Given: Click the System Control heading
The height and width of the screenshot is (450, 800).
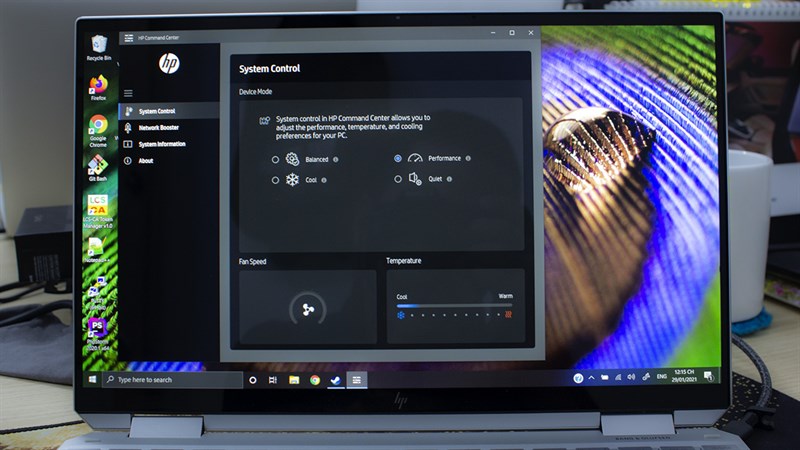Looking at the screenshot, I should [x=269, y=68].
